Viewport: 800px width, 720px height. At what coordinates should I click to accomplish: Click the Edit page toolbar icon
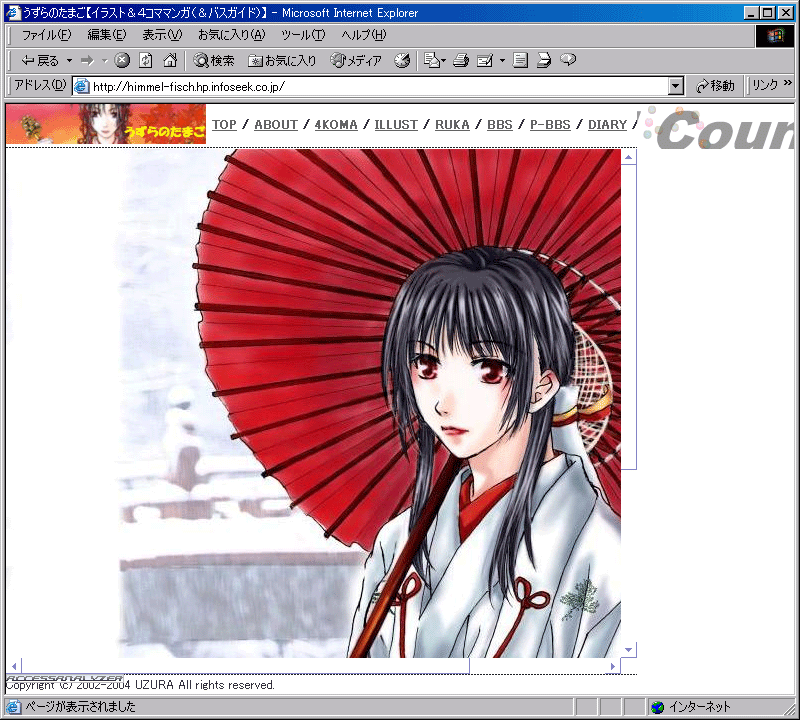[x=485, y=61]
